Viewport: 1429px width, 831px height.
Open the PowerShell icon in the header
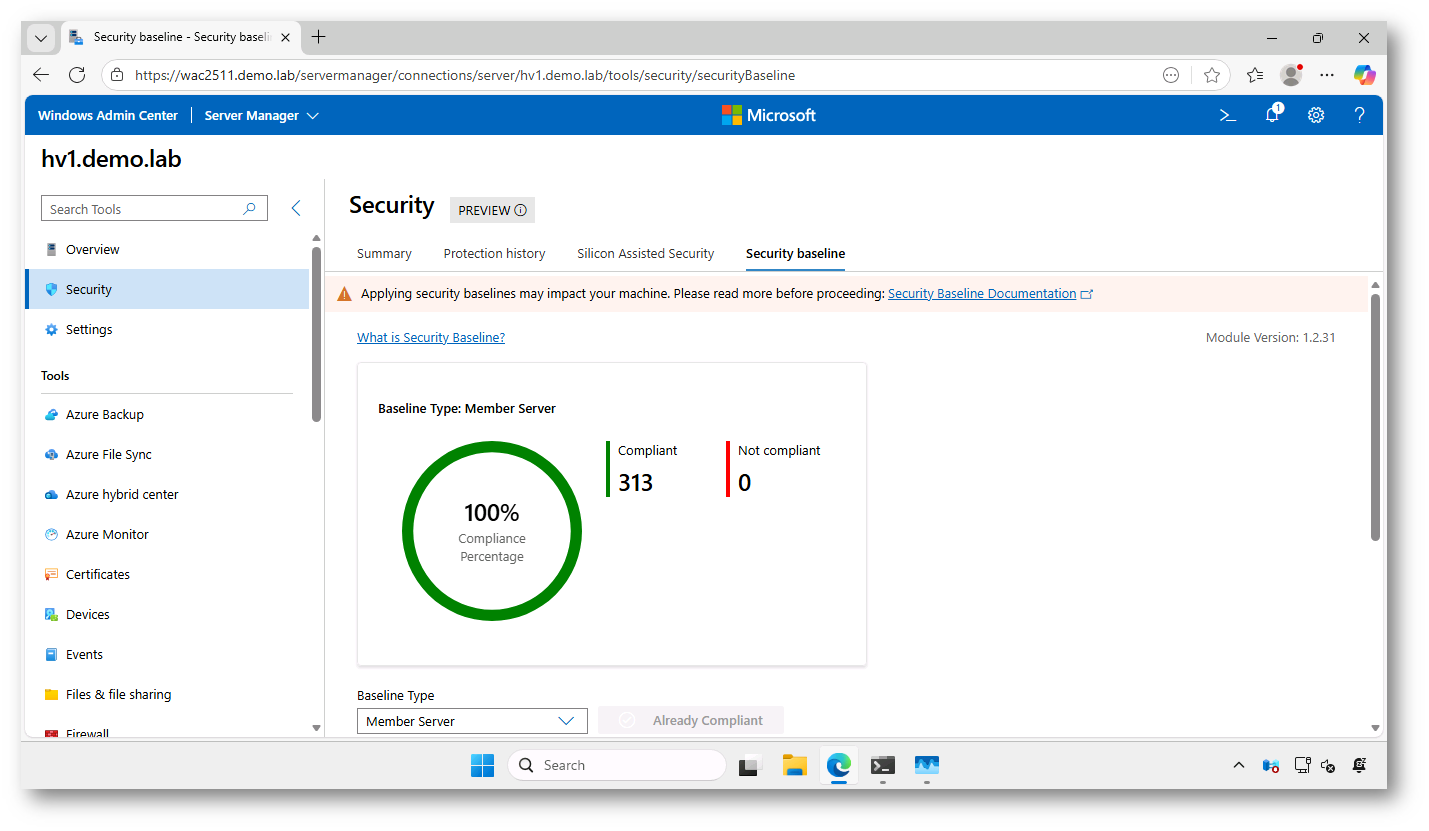(x=1228, y=115)
